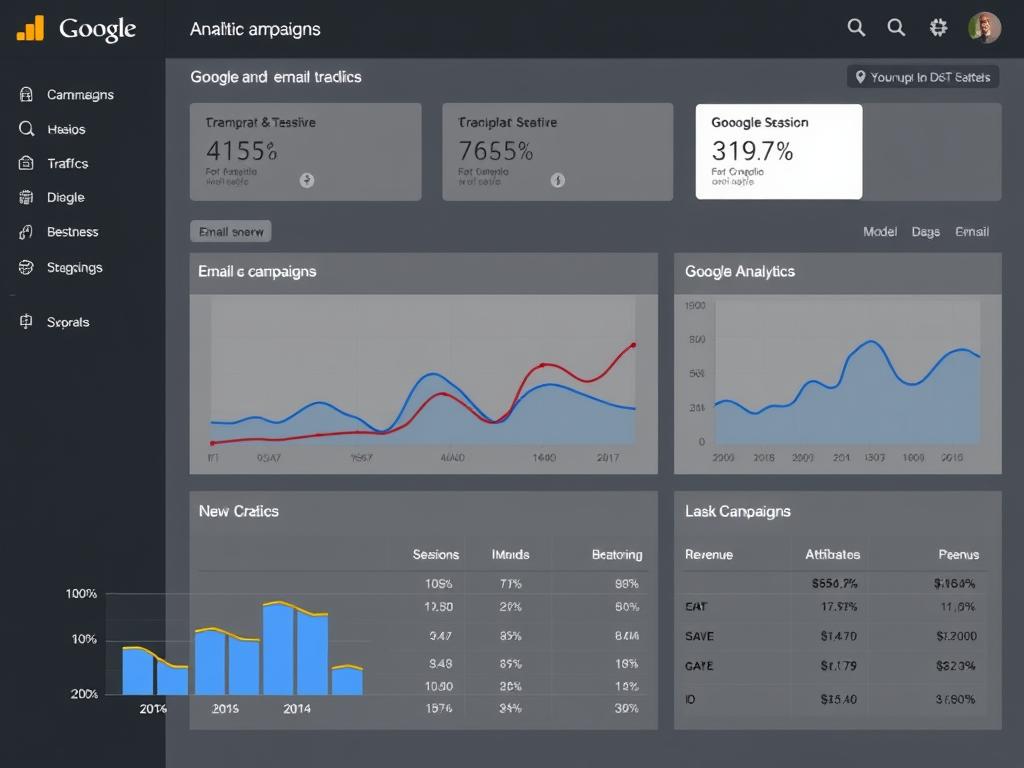This screenshot has height=768, width=1024.
Task: Open the Cammagns sidebar item
Action: [x=80, y=95]
